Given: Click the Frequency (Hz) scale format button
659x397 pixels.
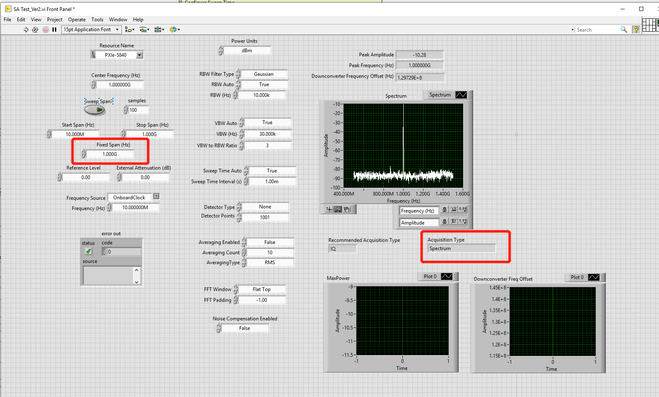Looking at the screenshot, I should click(x=462, y=210).
